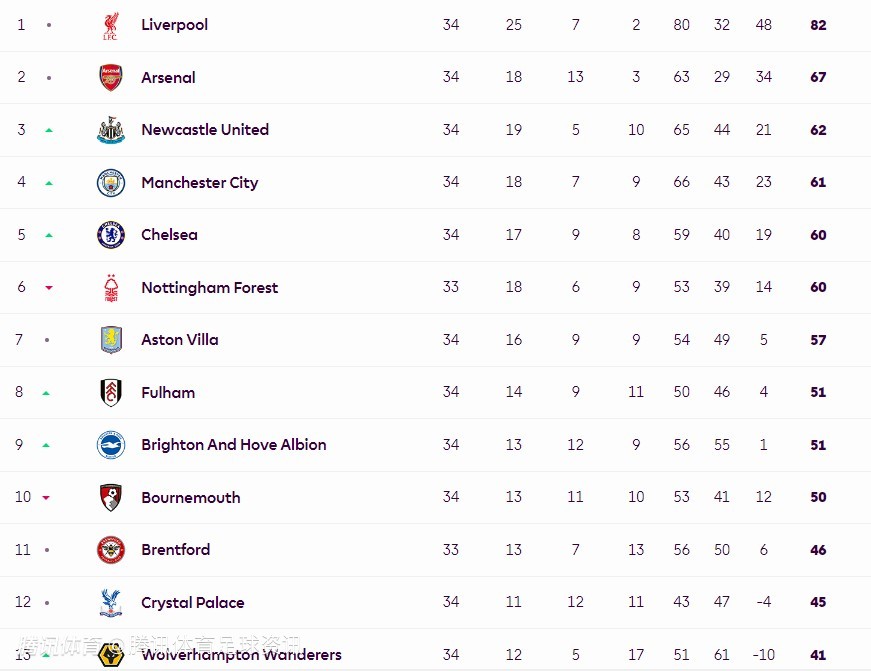Screen dimensions: 871x671
Task: Click the Brentford bee badge
Action: click(x=110, y=550)
